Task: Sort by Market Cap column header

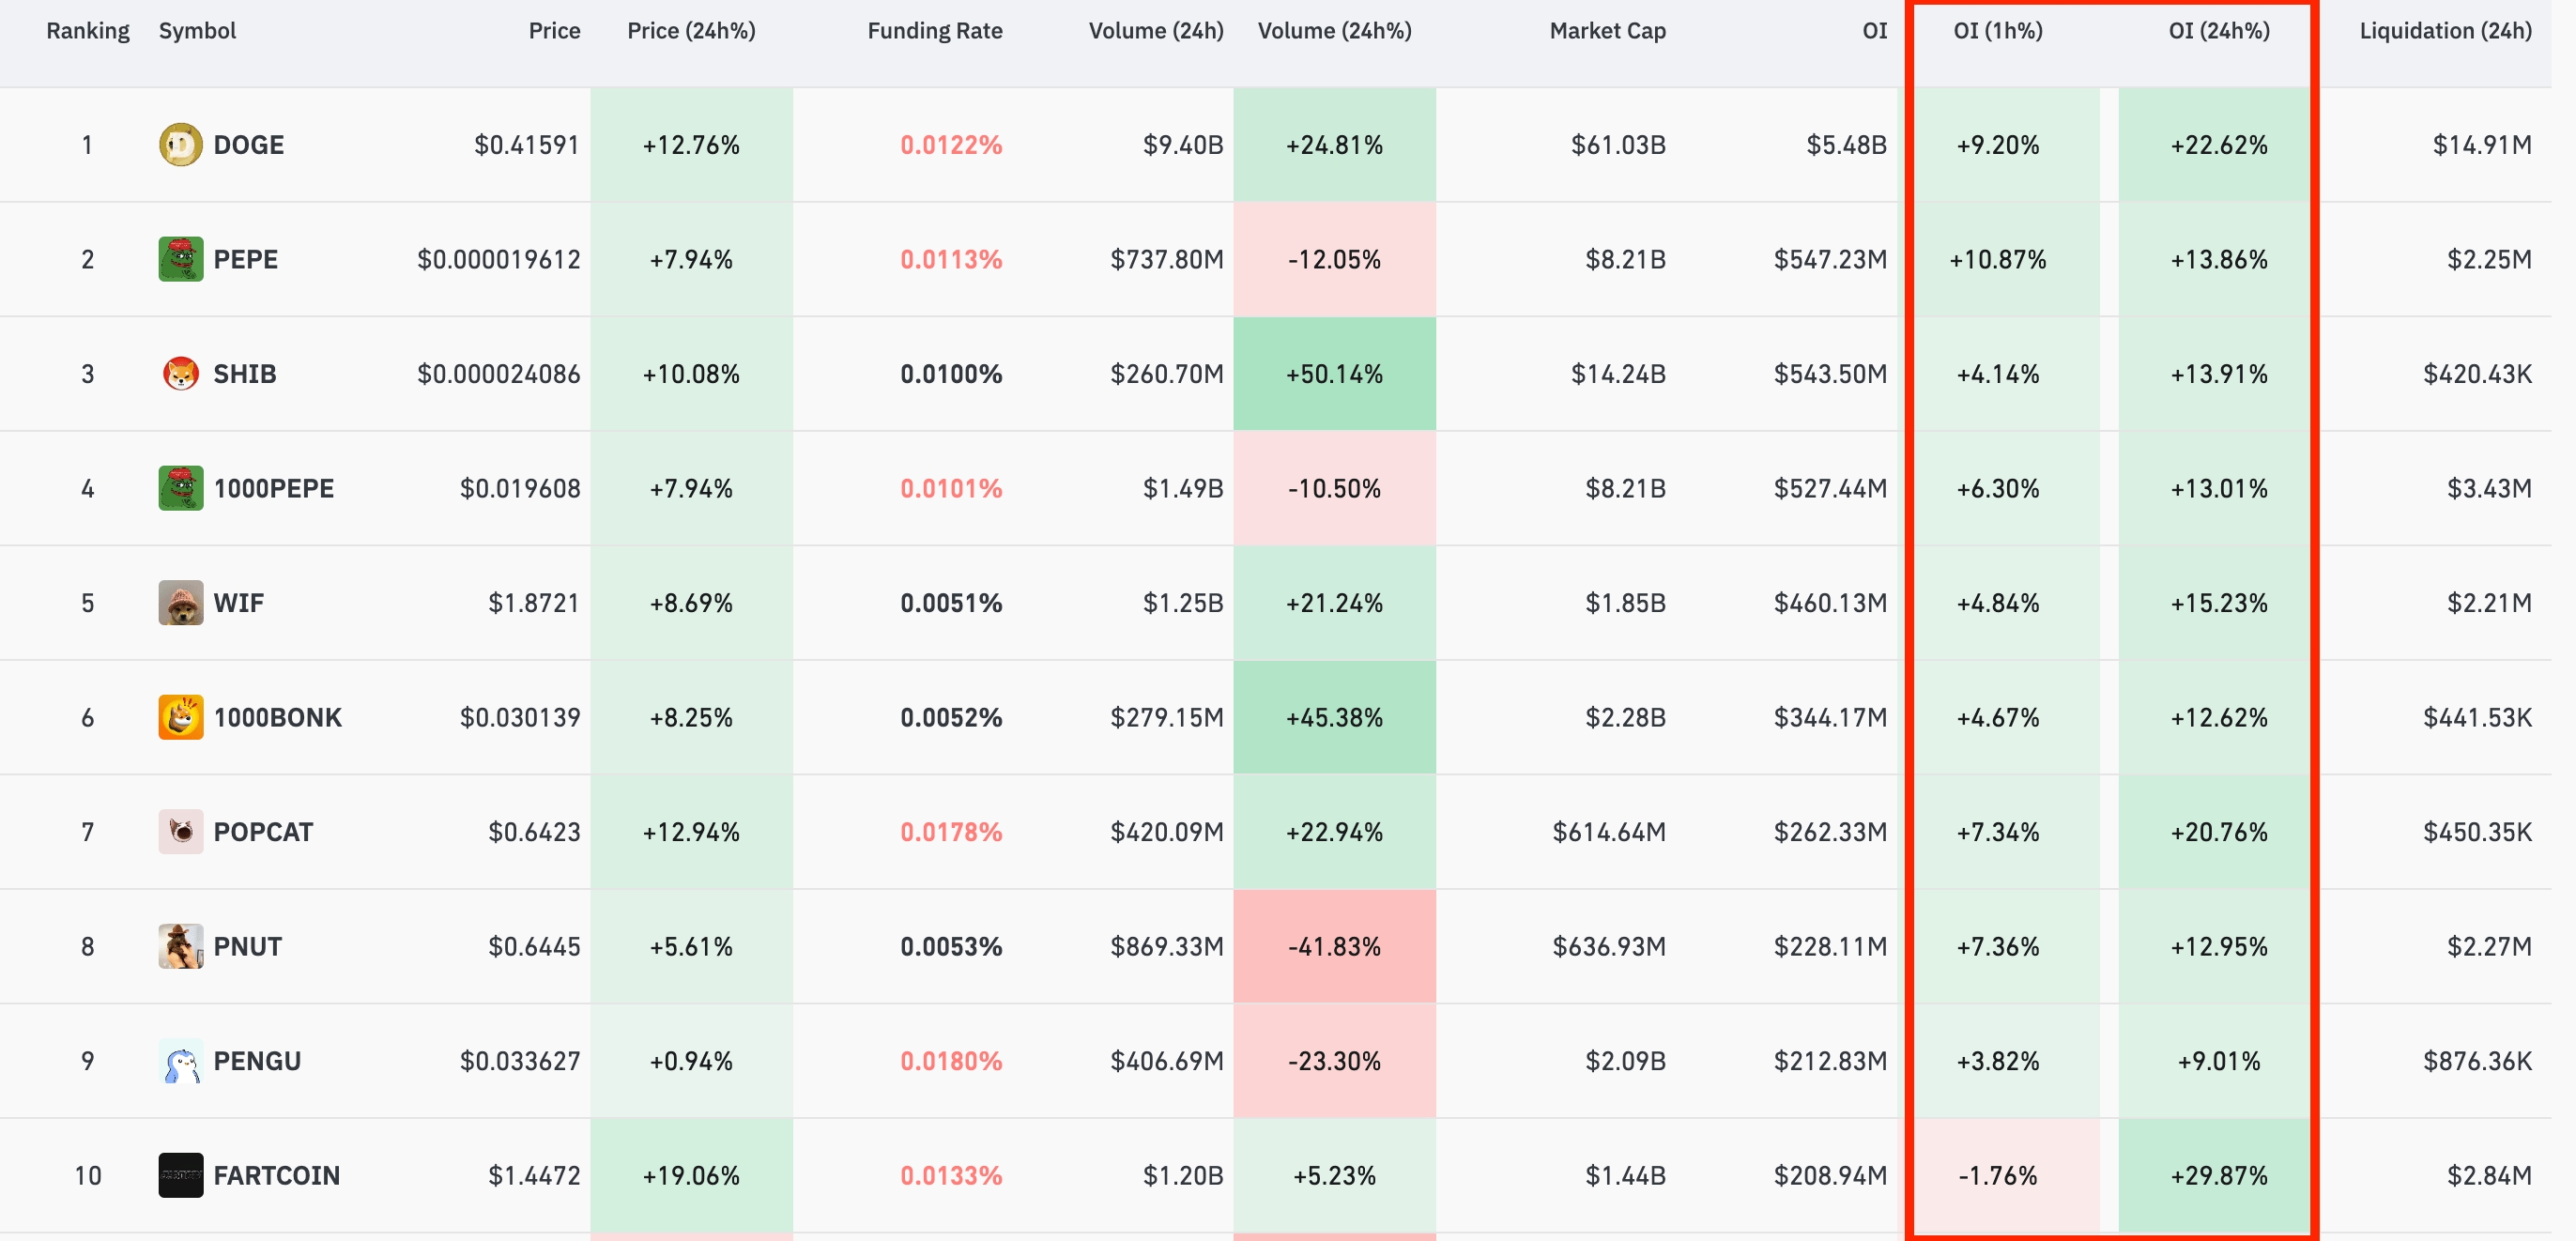Action: click(1607, 31)
